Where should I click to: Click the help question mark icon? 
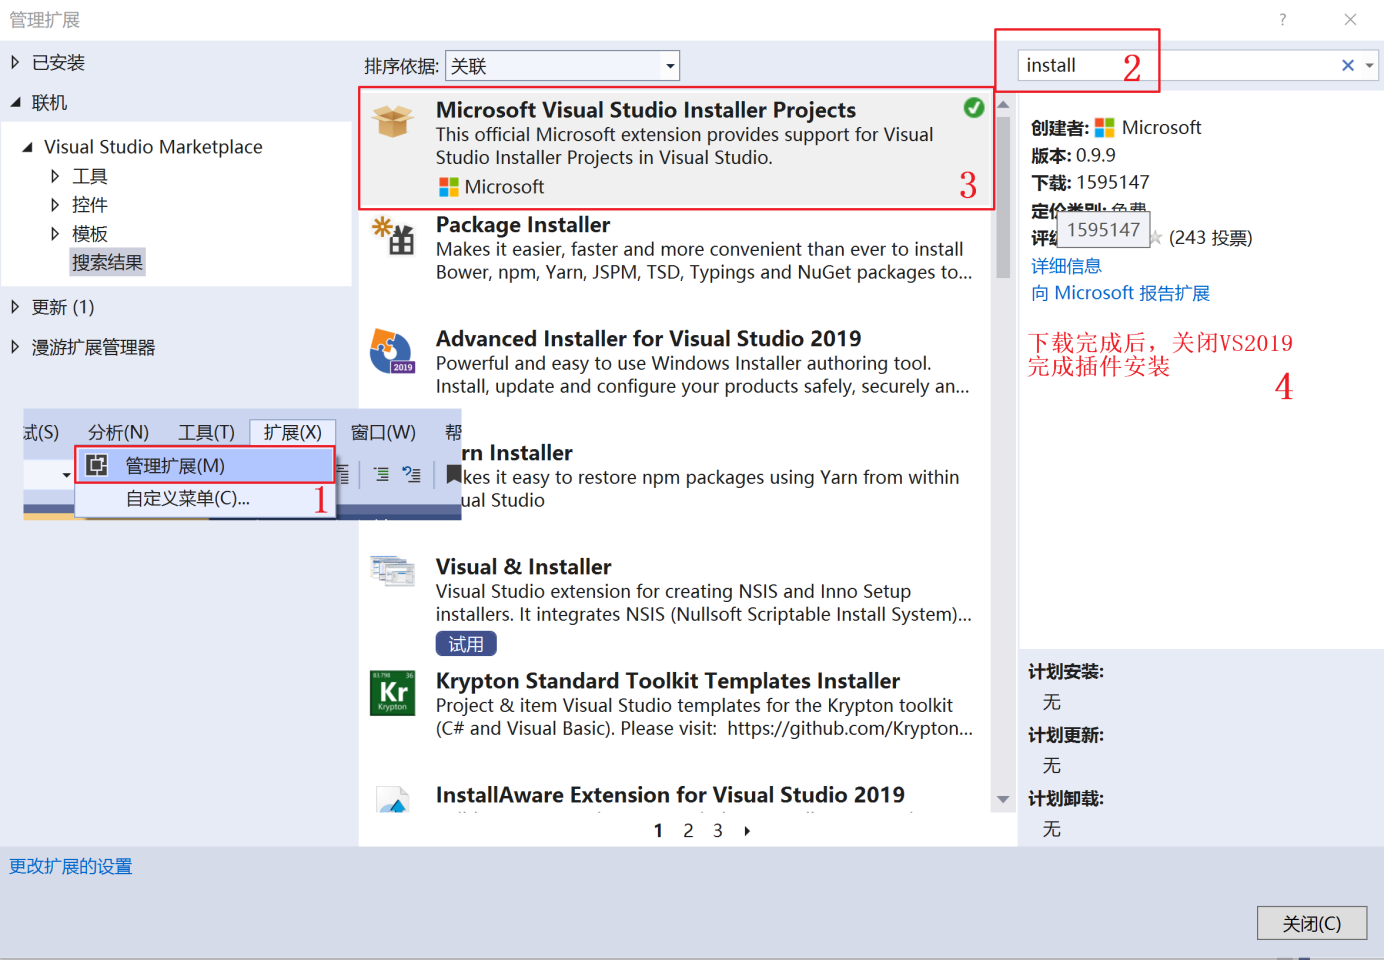[1282, 20]
